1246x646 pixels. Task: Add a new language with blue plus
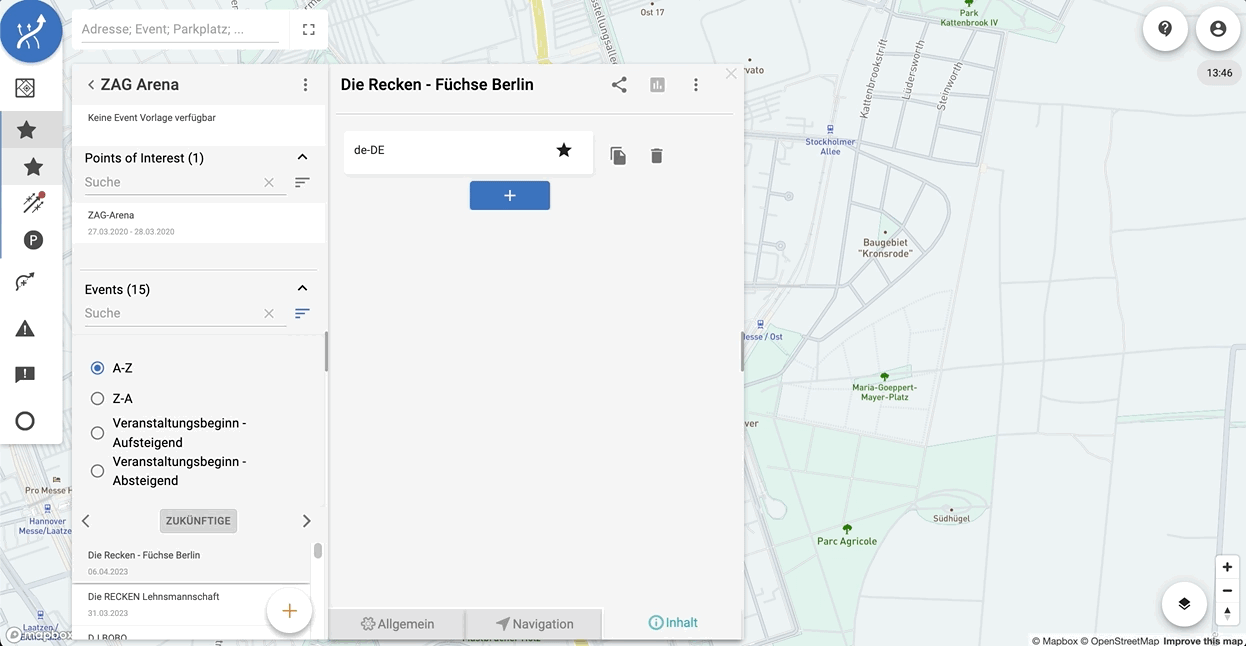pos(510,196)
